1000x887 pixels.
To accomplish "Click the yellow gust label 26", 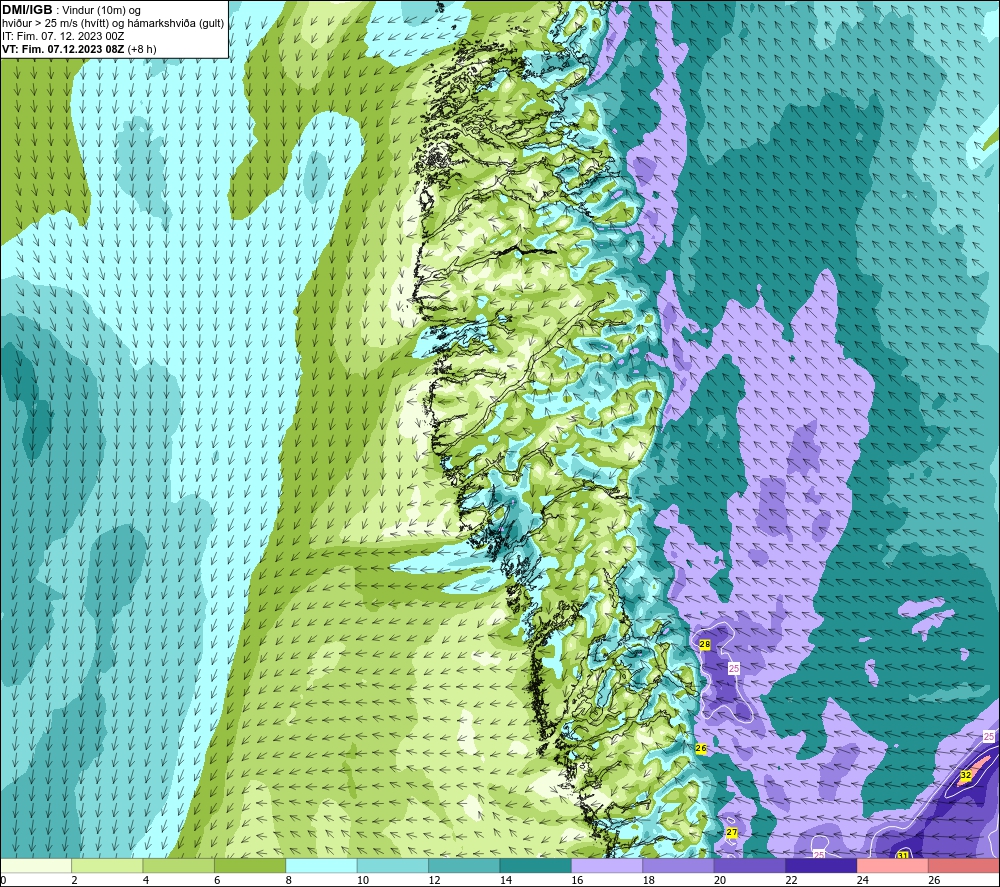I will [x=701, y=749].
